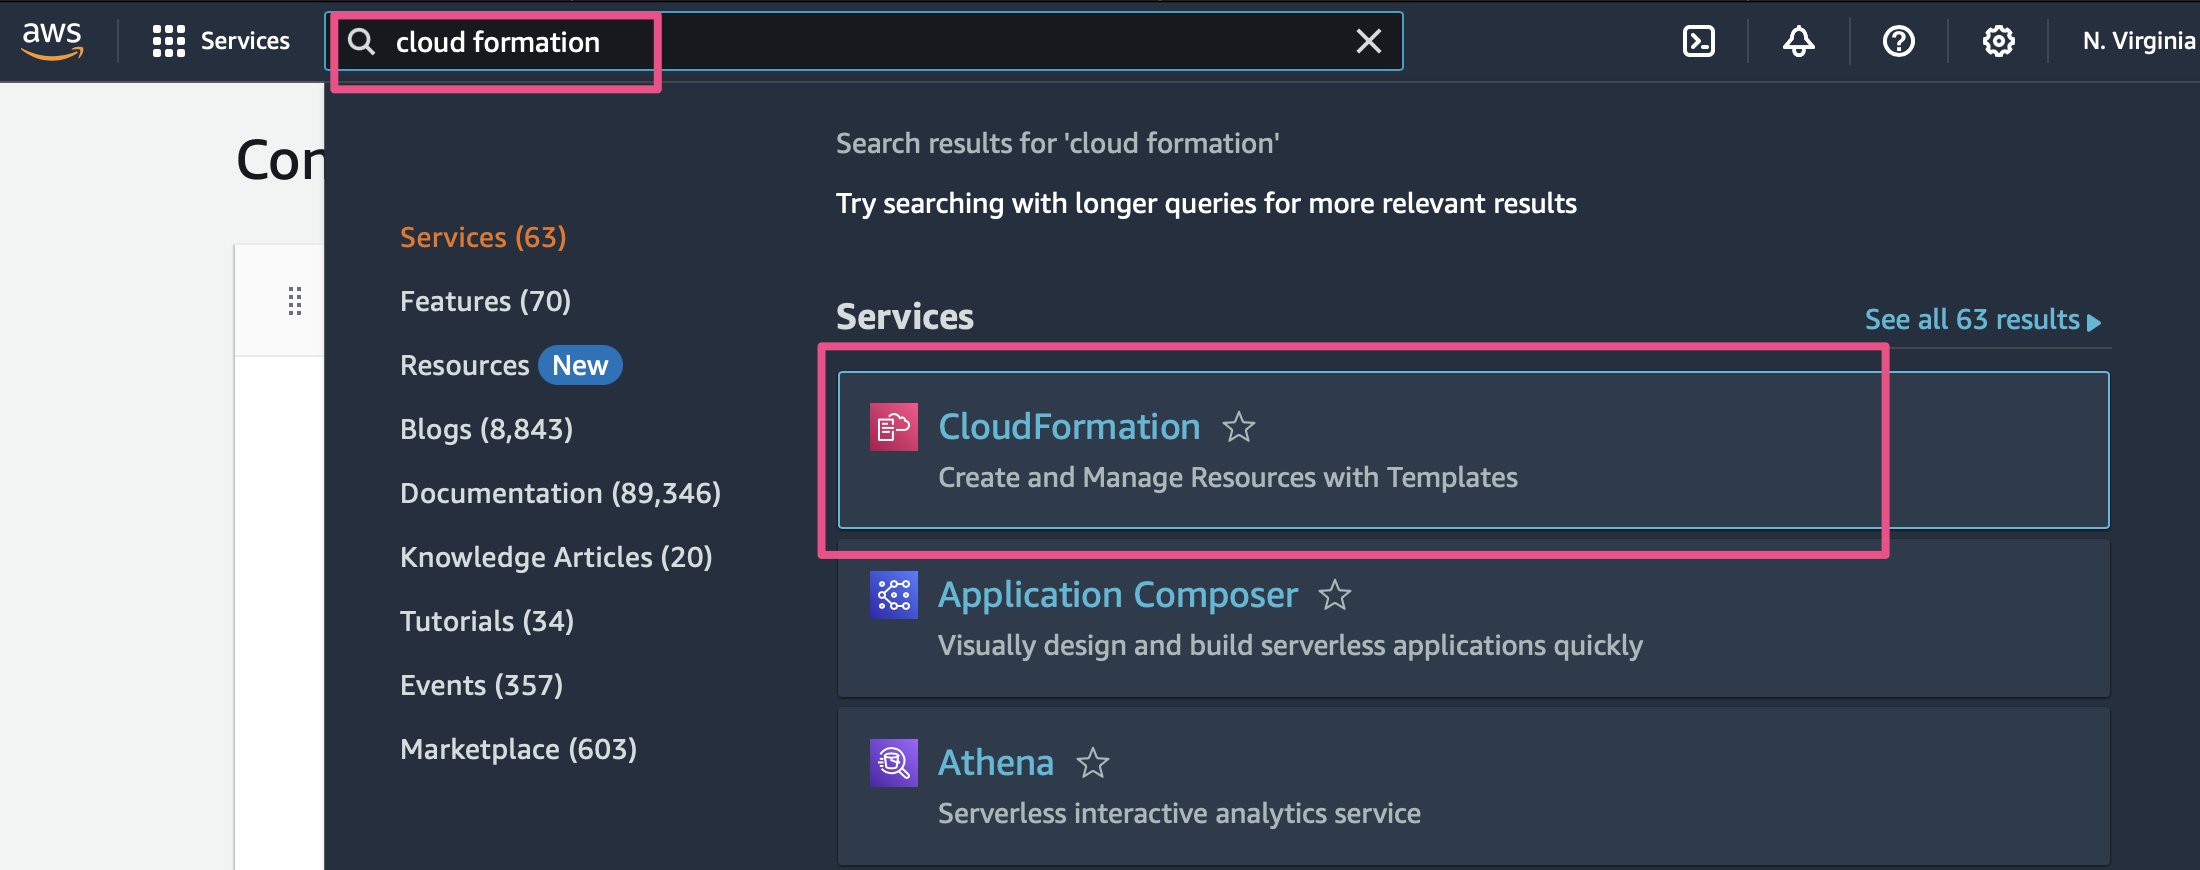Favorite CloudFormation with the star
The image size is (2200, 870).
[x=1239, y=428]
